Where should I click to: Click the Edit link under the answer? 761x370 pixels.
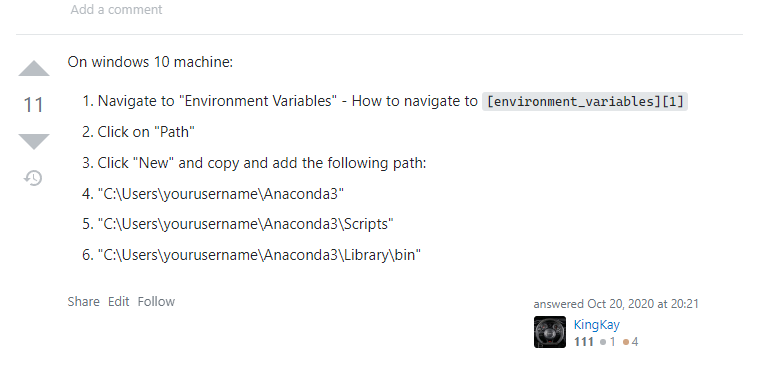click(118, 302)
